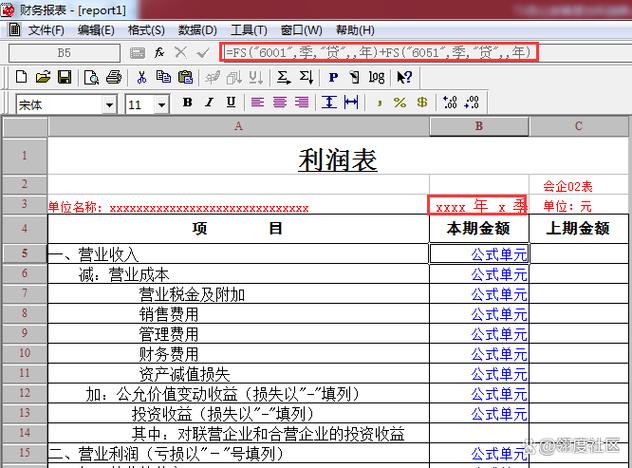The height and width of the screenshot is (468, 632).
Task: Click the B5 cell name box
Action: [x=64, y=53]
